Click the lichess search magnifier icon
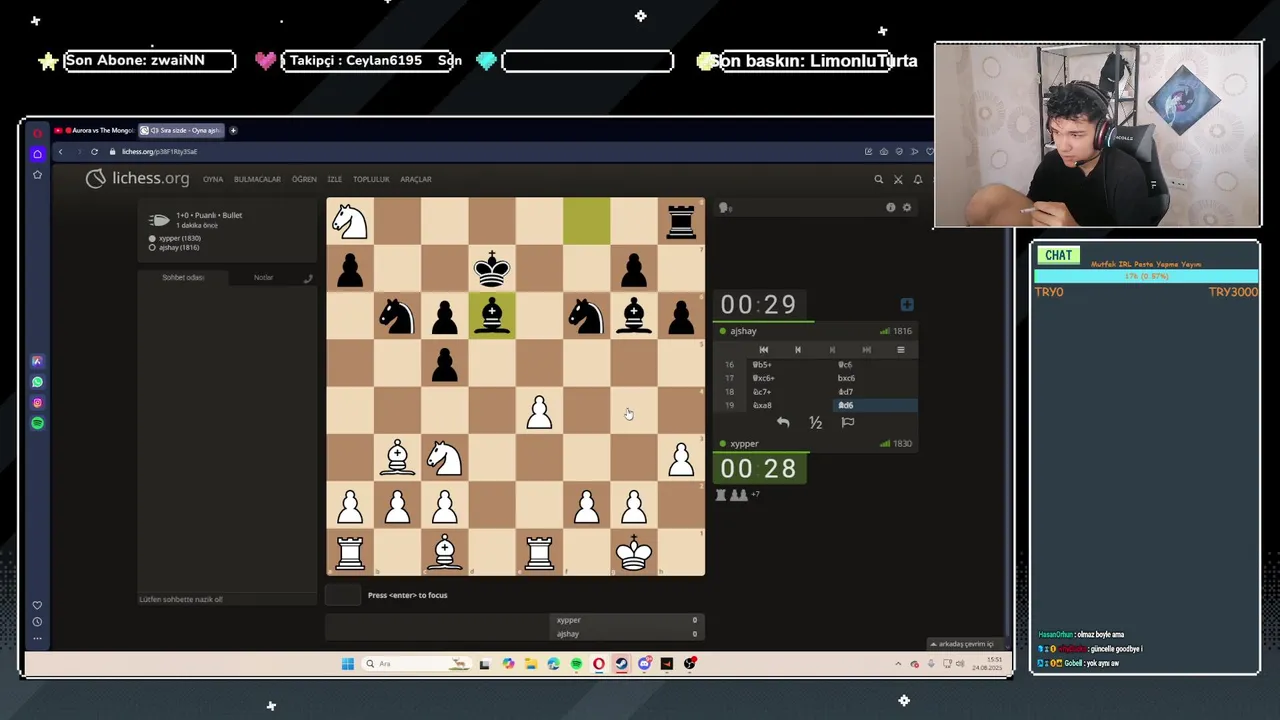The image size is (1280, 720). (879, 179)
